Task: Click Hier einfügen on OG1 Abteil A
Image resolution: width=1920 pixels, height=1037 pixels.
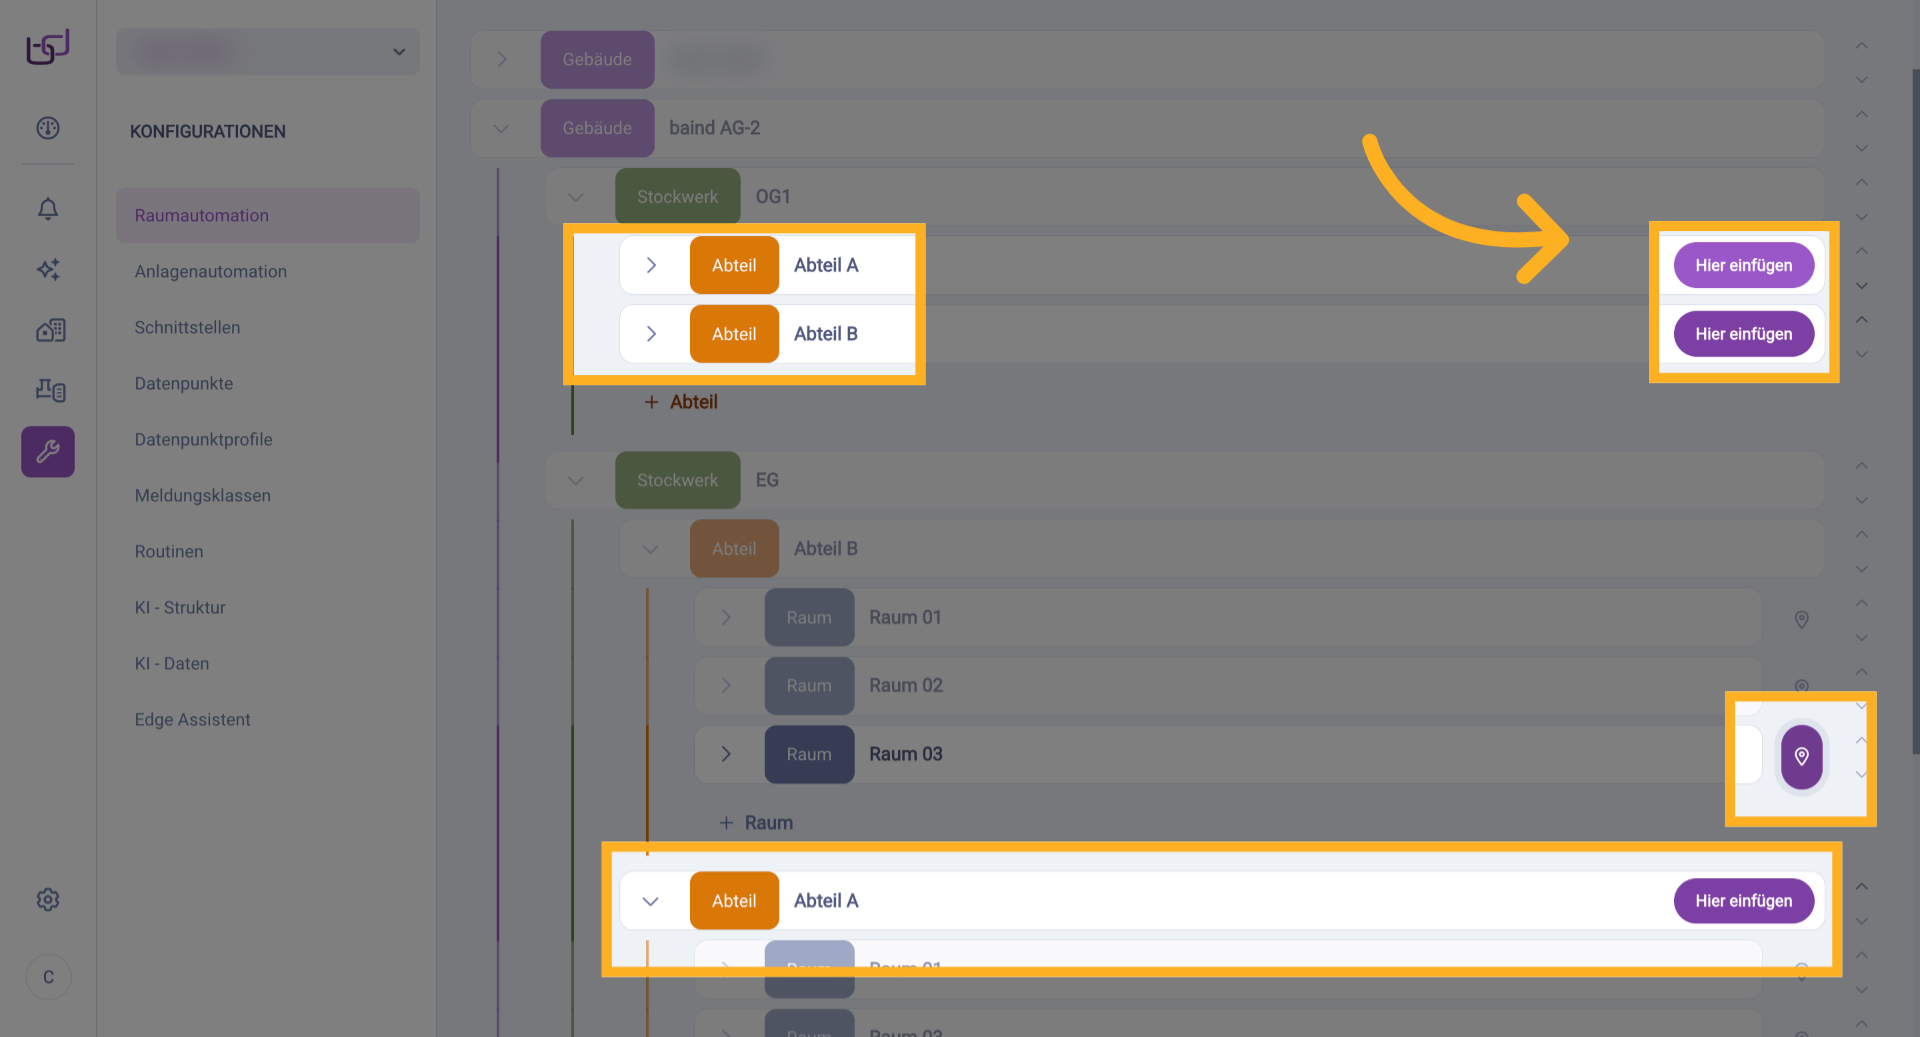Action: (x=1743, y=265)
